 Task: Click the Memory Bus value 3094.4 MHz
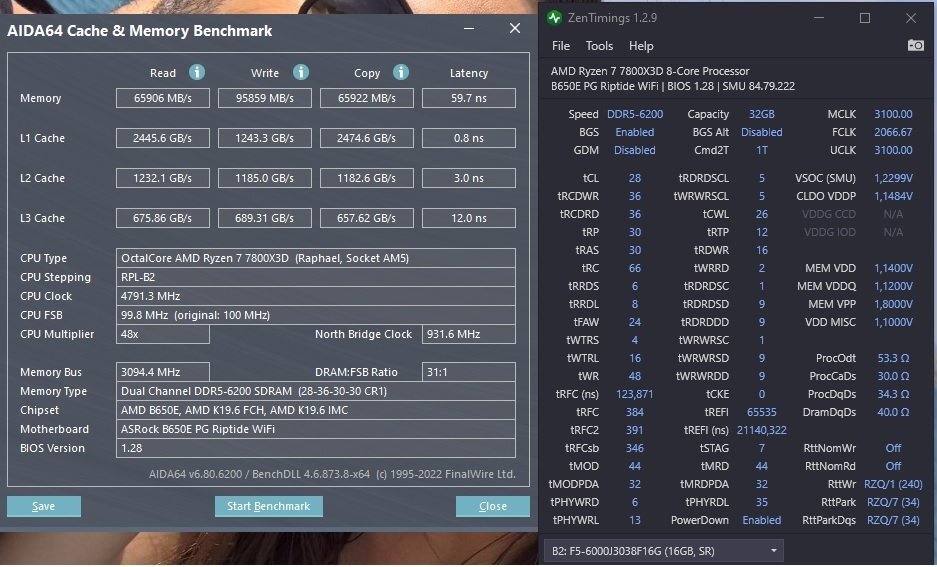click(x=163, y=372)
